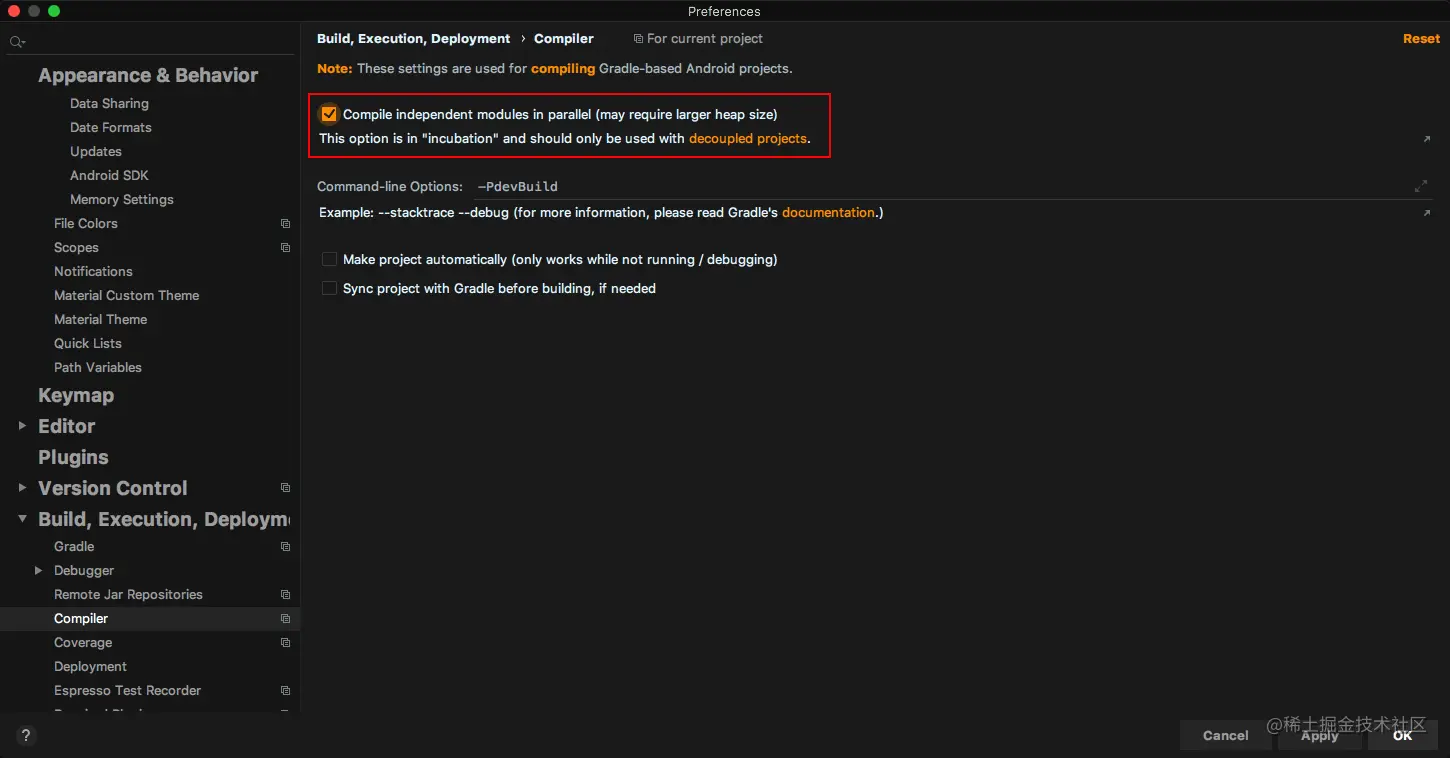The width and height of the screenshot is (1450, 758).
Task: Click the project-level icon beside Remote Jar Repositories
Action: click(x=286, y=595)
